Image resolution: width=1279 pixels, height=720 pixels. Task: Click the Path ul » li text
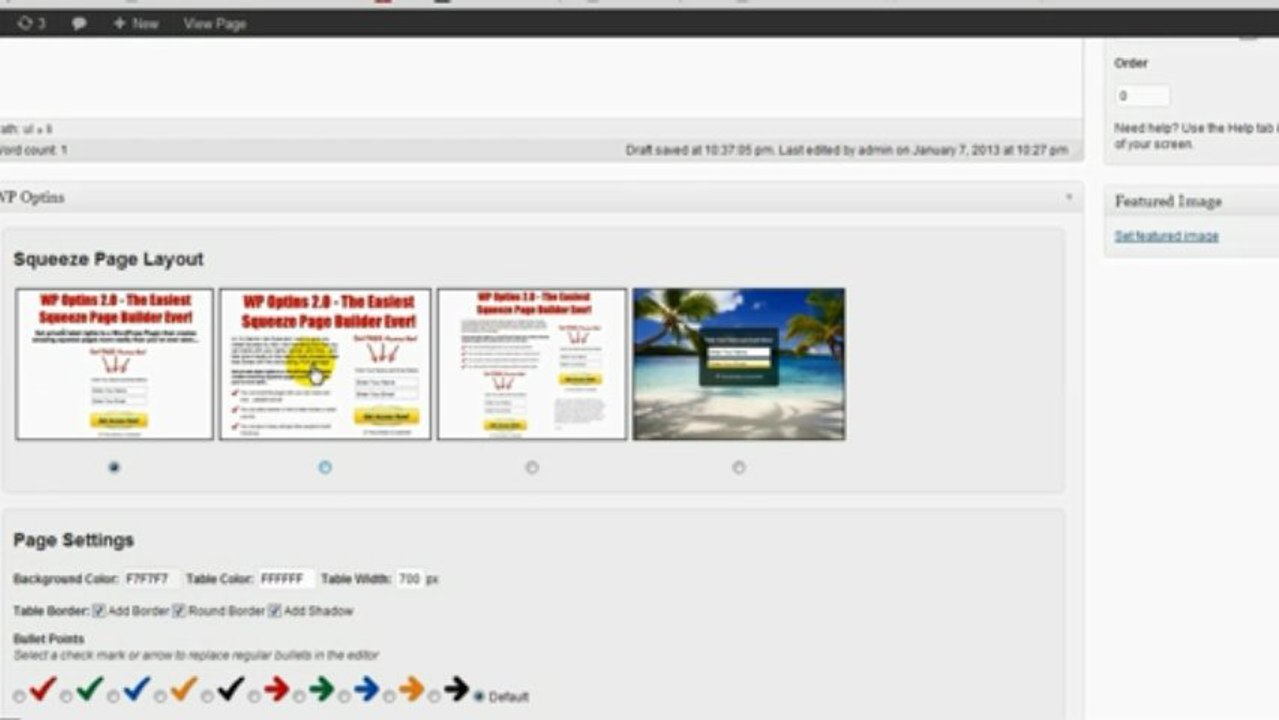[x=26, y=129]
